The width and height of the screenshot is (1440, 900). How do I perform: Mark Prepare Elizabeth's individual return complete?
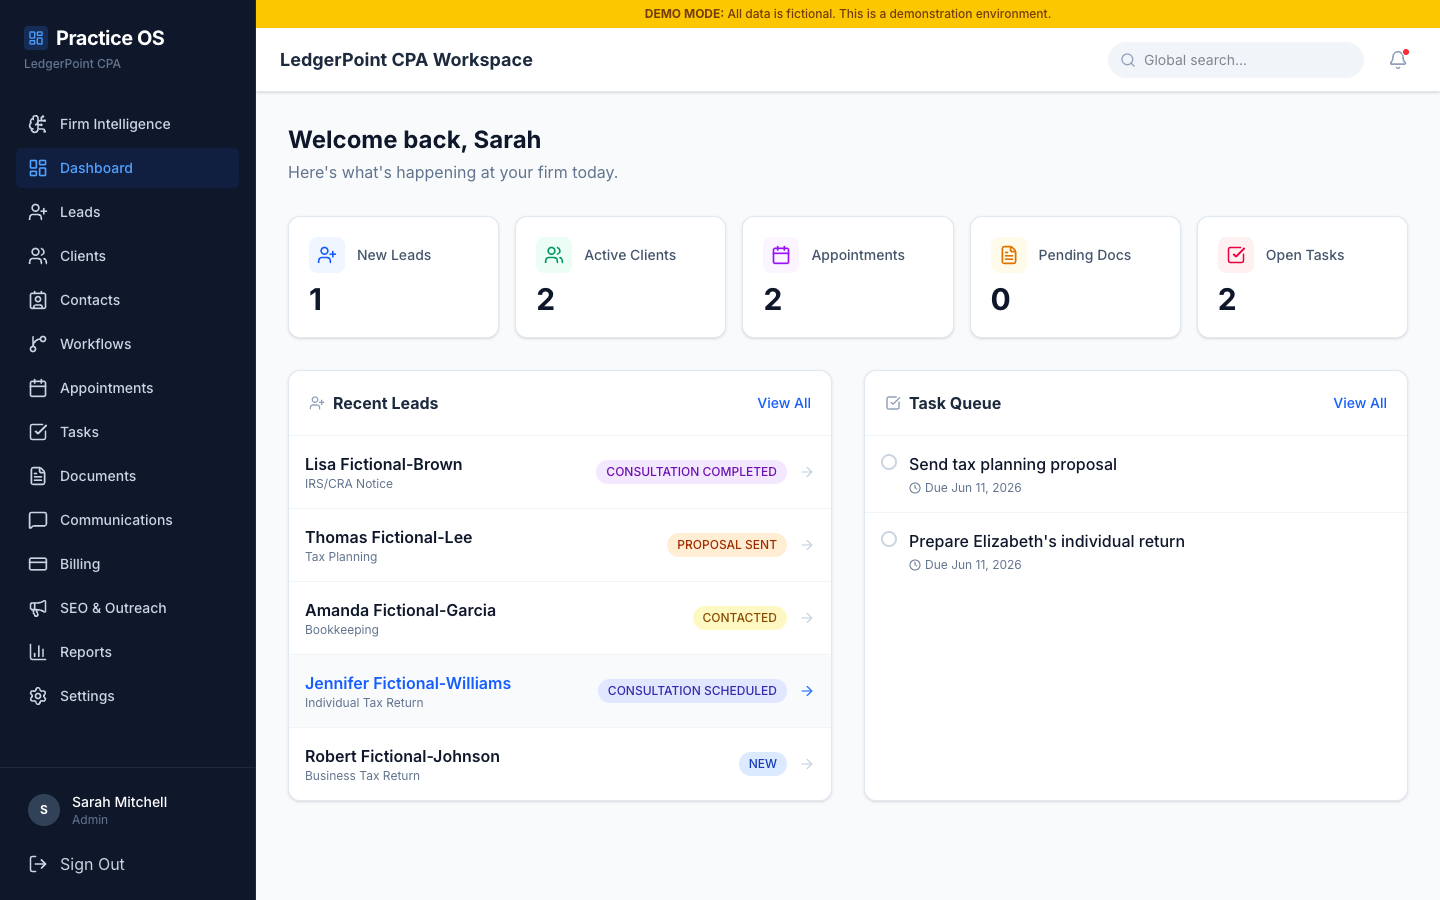889,539
